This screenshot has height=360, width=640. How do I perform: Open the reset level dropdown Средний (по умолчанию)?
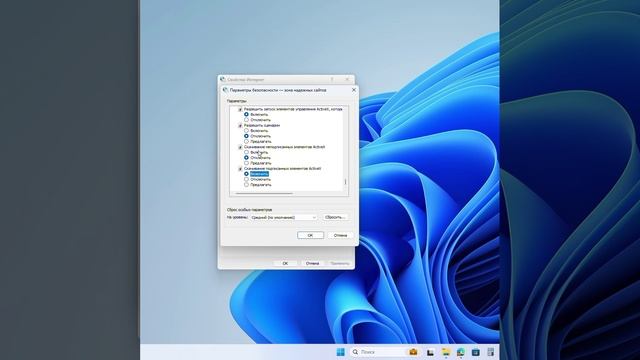[284, 218]
